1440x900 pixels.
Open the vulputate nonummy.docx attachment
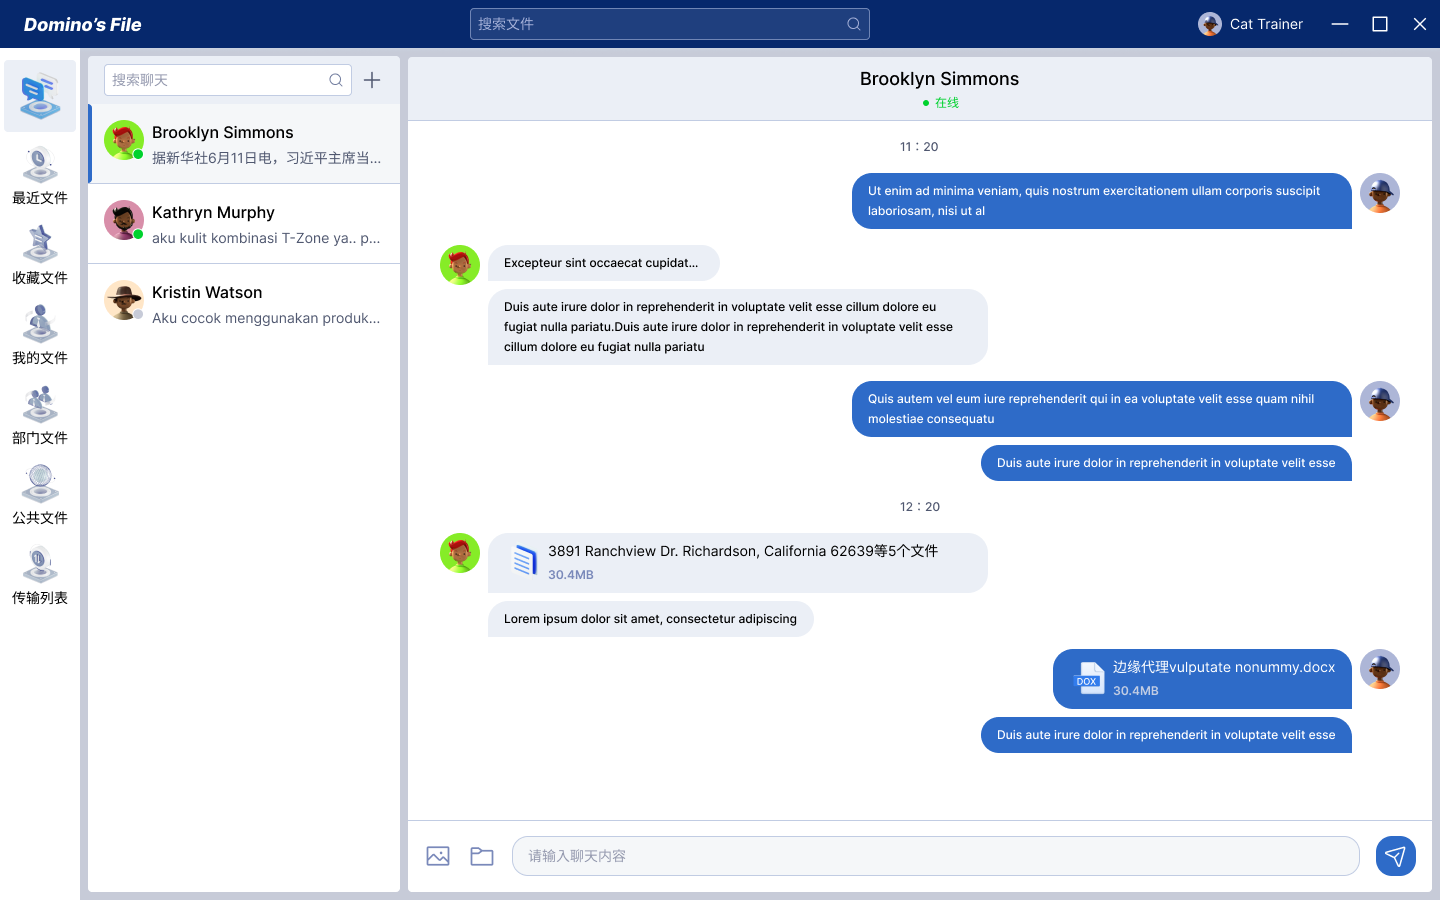pos(1202,678)
